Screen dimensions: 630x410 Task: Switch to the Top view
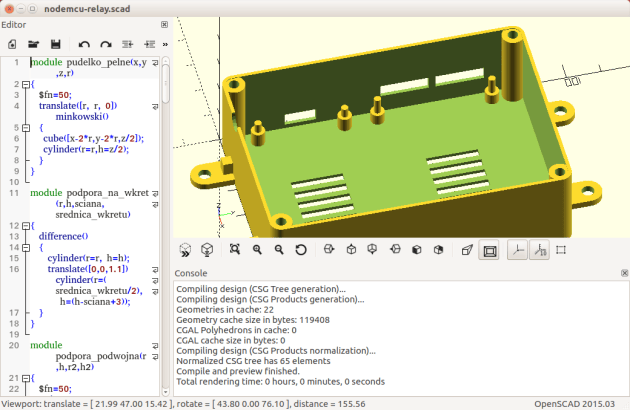[x=351, y=250]
